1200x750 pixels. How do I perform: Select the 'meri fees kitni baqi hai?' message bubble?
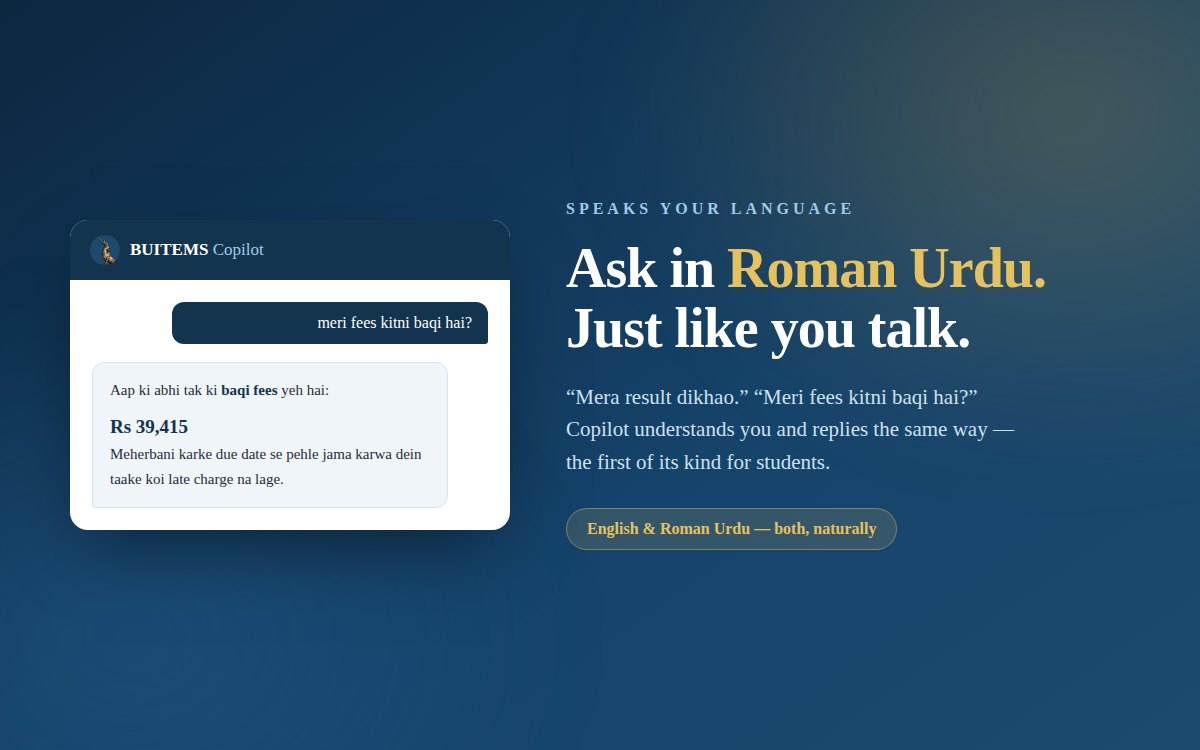click(330, 323)
